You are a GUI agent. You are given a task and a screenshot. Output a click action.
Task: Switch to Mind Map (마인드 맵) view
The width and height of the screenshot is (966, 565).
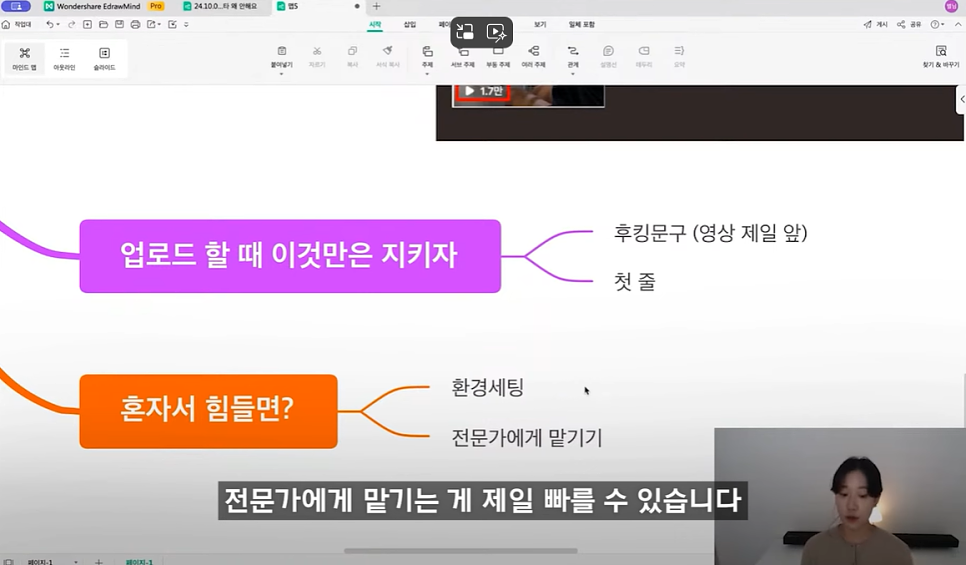tap(25, 59)
